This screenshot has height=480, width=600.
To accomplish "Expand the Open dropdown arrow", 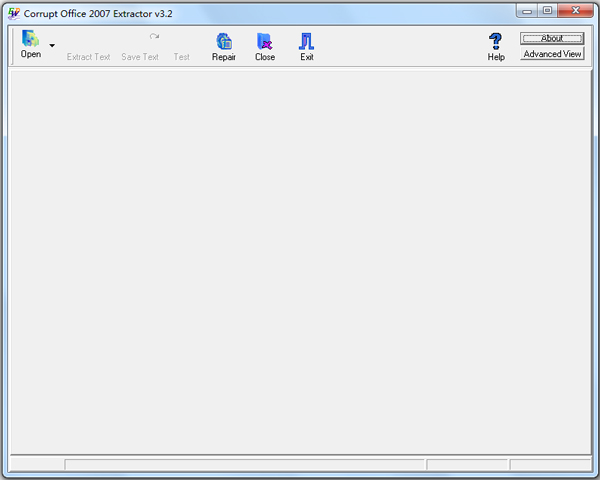I will tap(52, 45).
